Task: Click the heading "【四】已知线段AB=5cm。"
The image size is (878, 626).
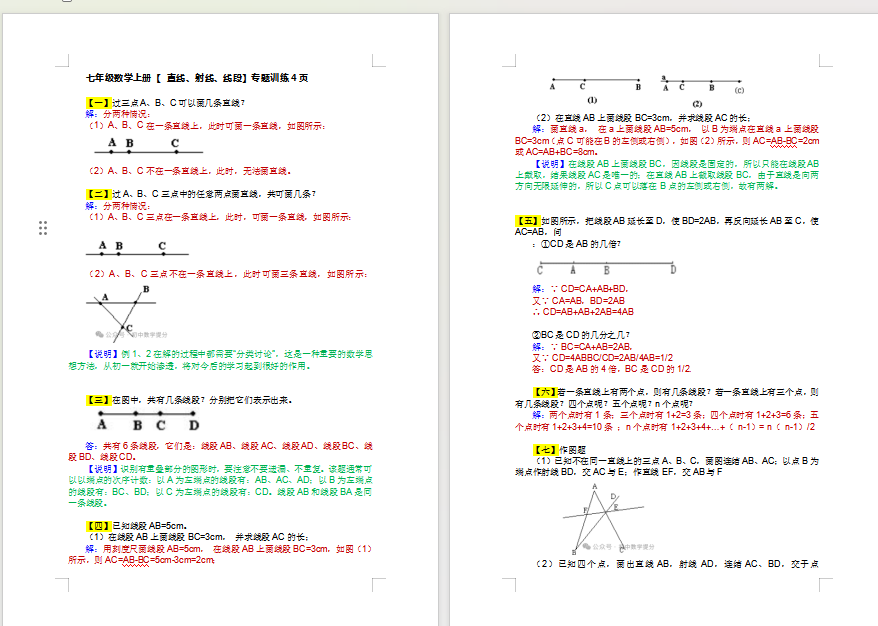Action: 137,525
